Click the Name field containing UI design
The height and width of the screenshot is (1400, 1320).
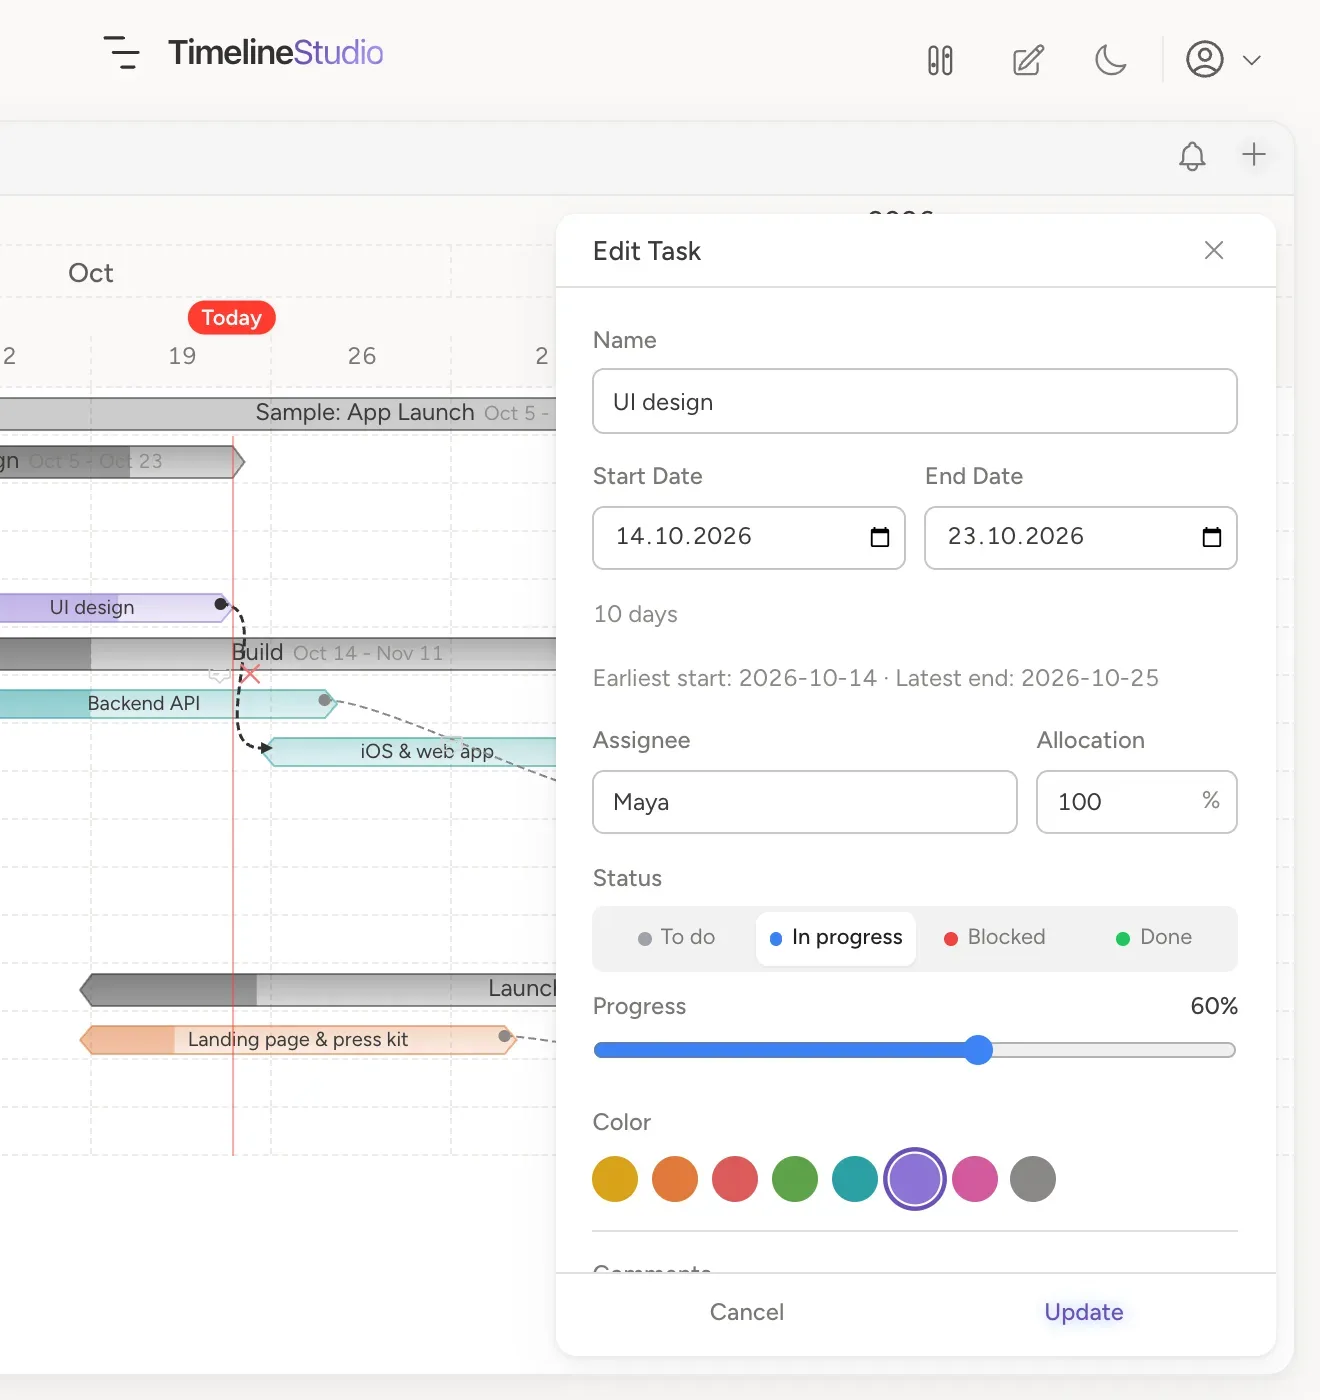click(915, 401)
